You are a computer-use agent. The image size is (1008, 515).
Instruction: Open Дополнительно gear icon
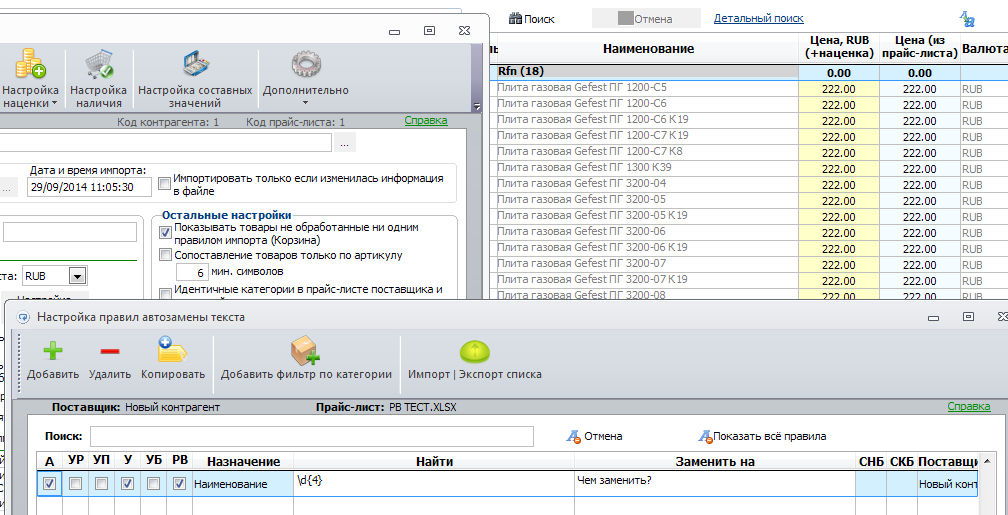tap(306, 64)
